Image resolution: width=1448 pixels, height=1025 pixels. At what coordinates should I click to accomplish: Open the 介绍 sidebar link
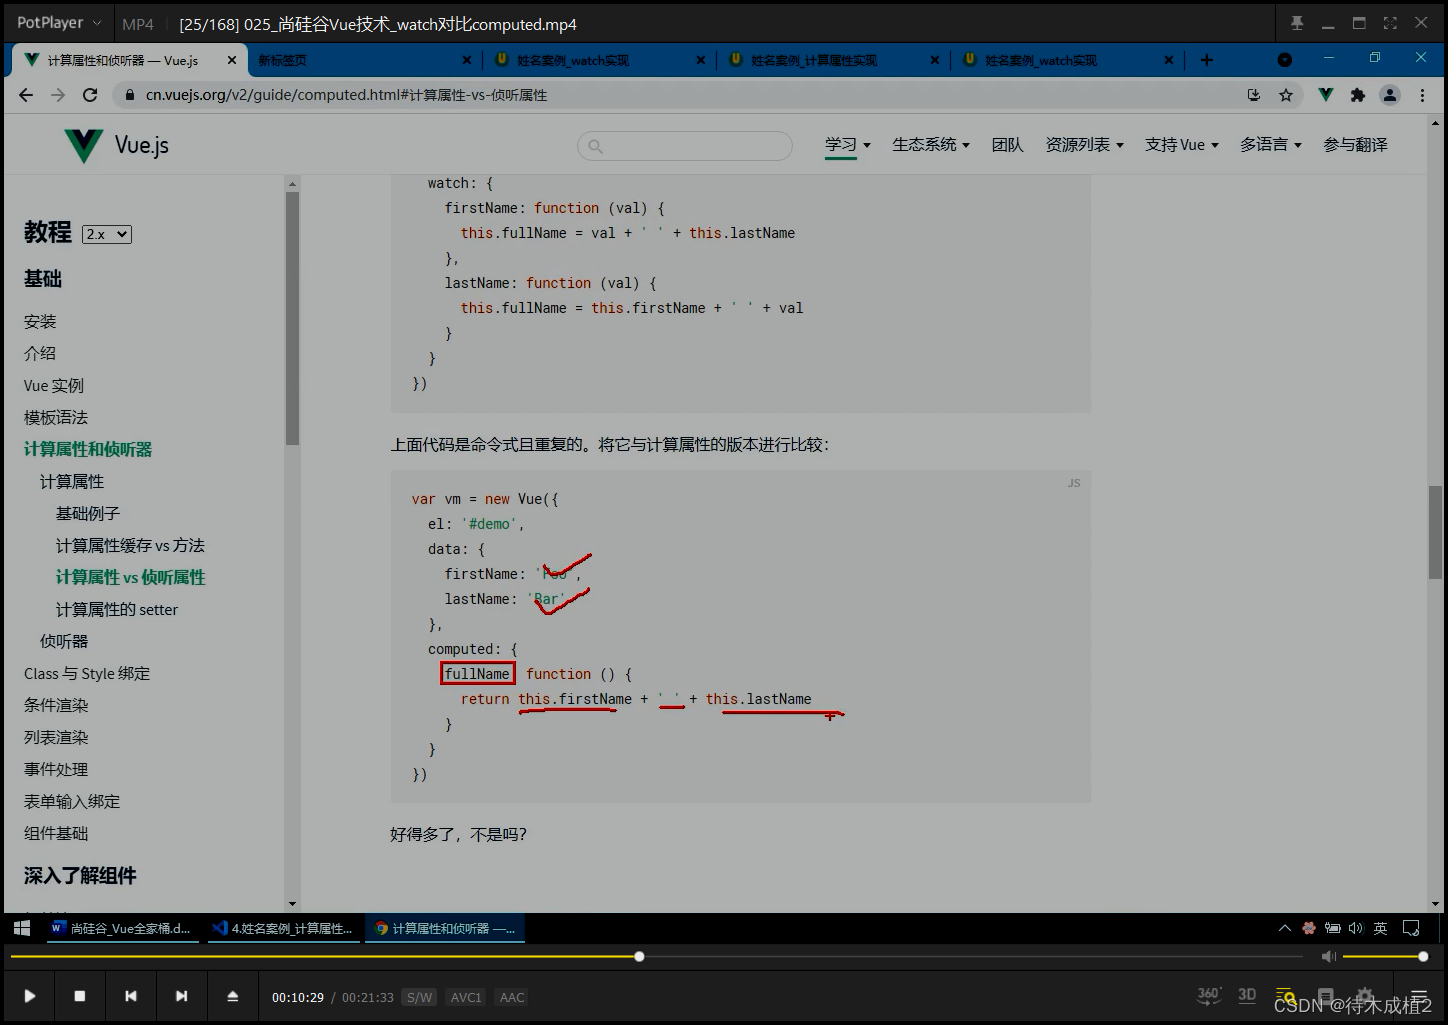(x=40, y=353)
